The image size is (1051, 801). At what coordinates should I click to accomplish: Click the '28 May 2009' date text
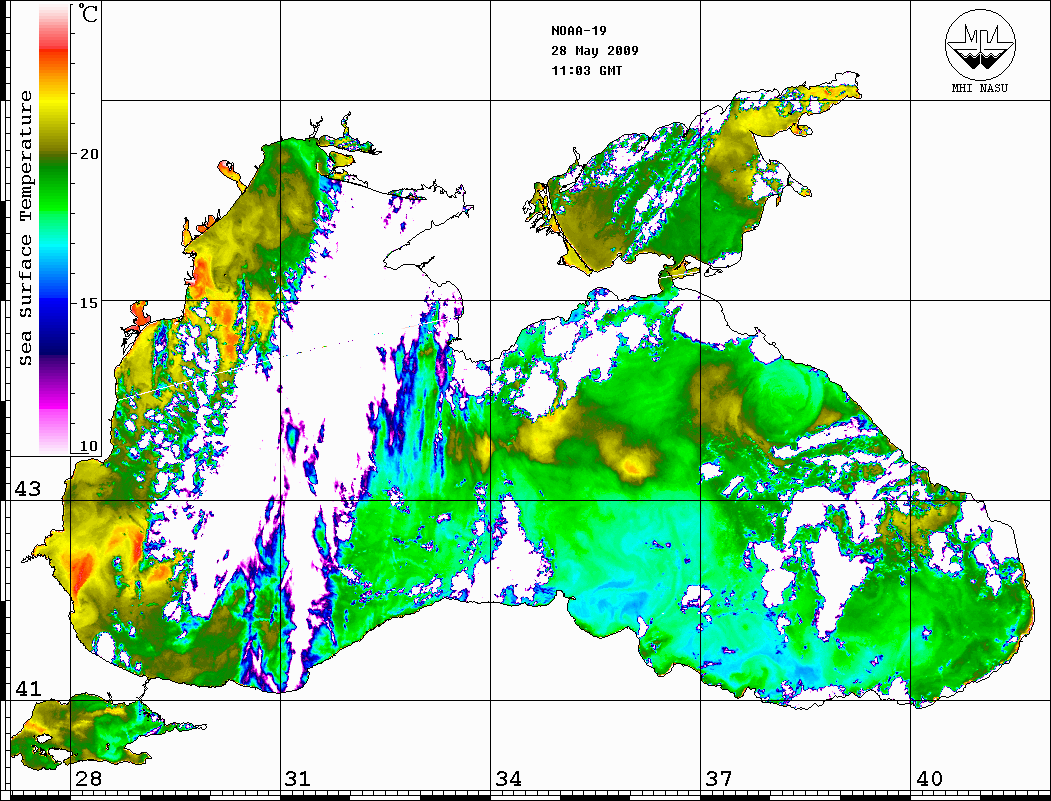click(x=595, y=51)
